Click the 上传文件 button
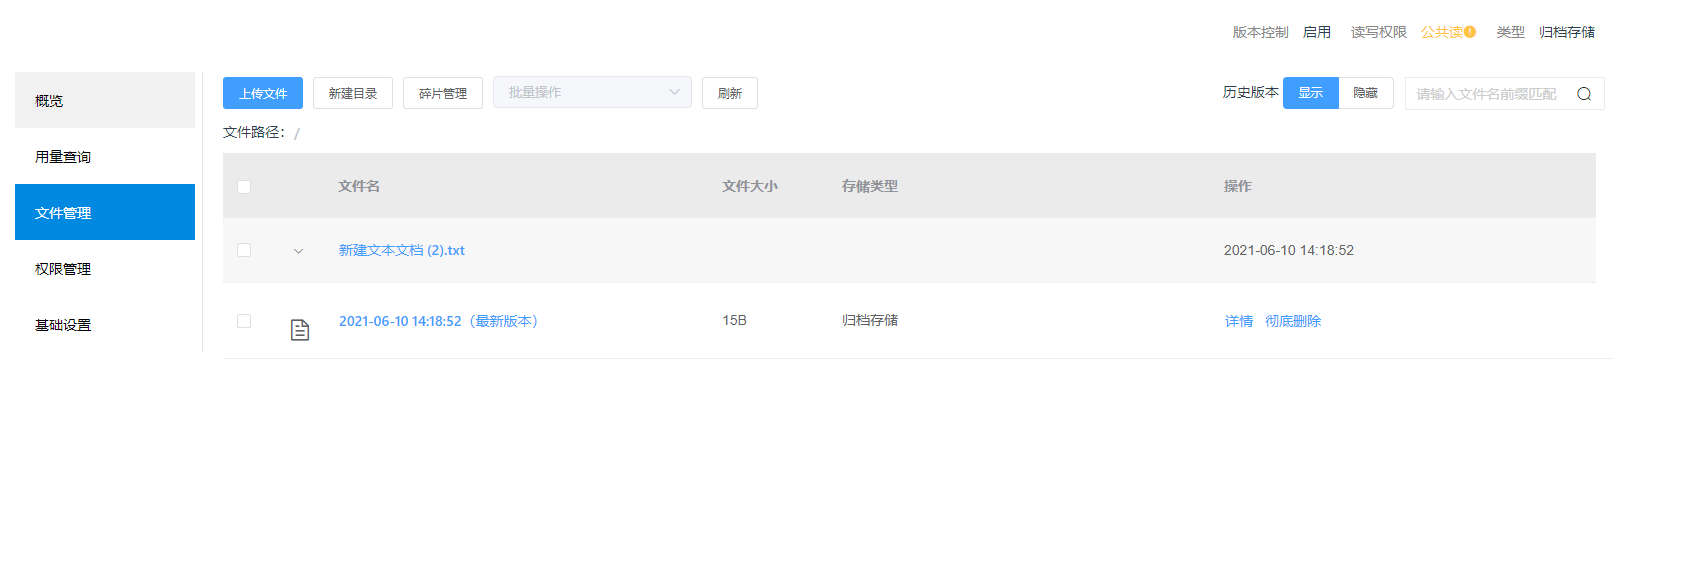Viewport: 1683px width, 581px height. [263, 93]
